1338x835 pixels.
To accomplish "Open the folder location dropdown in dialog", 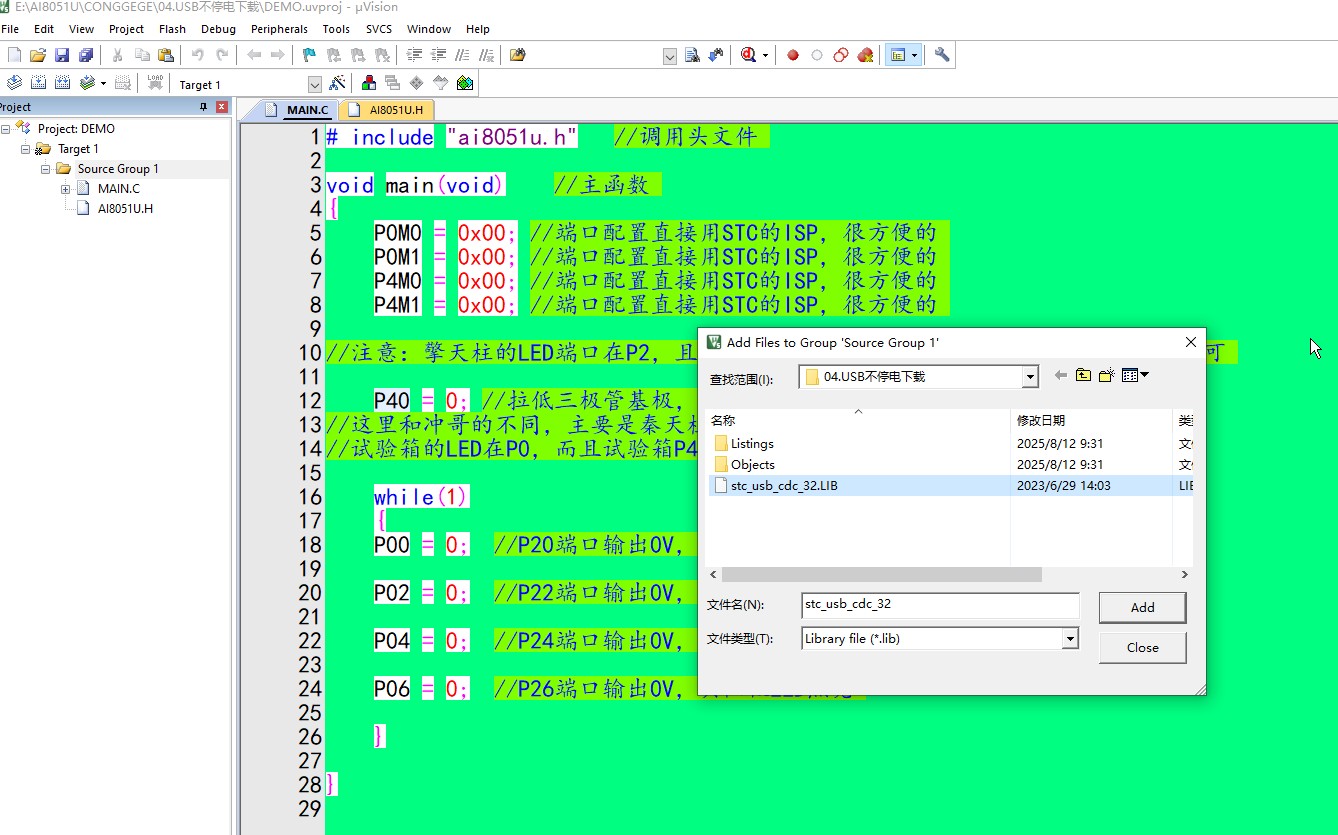I will [x=1030, y=377].
